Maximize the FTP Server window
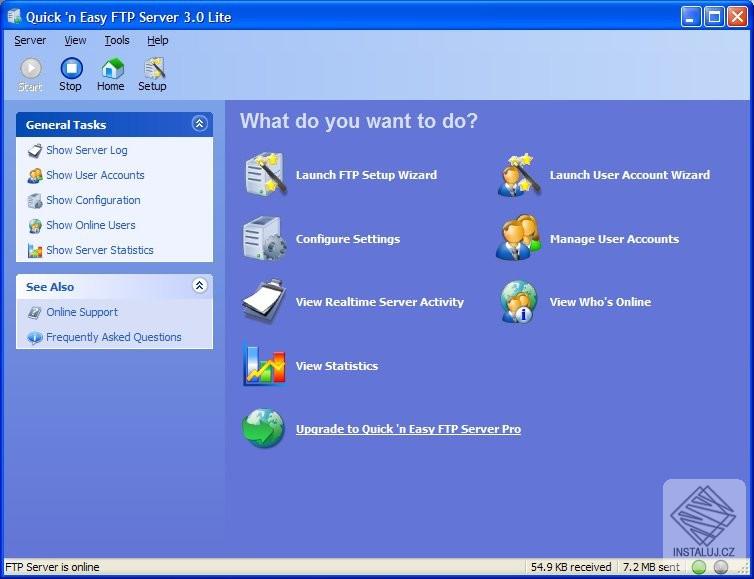Screen dimensions: 754x579 pyautogui.click(x=714, y=17)
